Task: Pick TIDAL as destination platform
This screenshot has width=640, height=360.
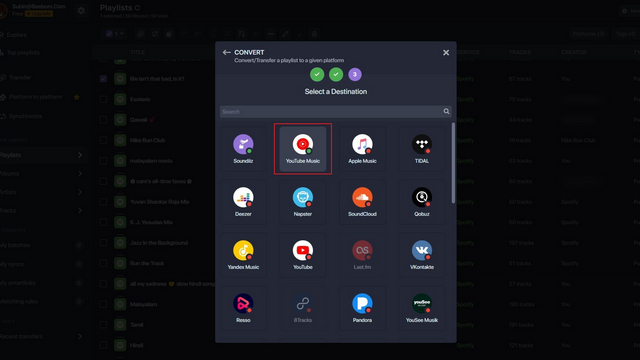Action: [422, 149]
